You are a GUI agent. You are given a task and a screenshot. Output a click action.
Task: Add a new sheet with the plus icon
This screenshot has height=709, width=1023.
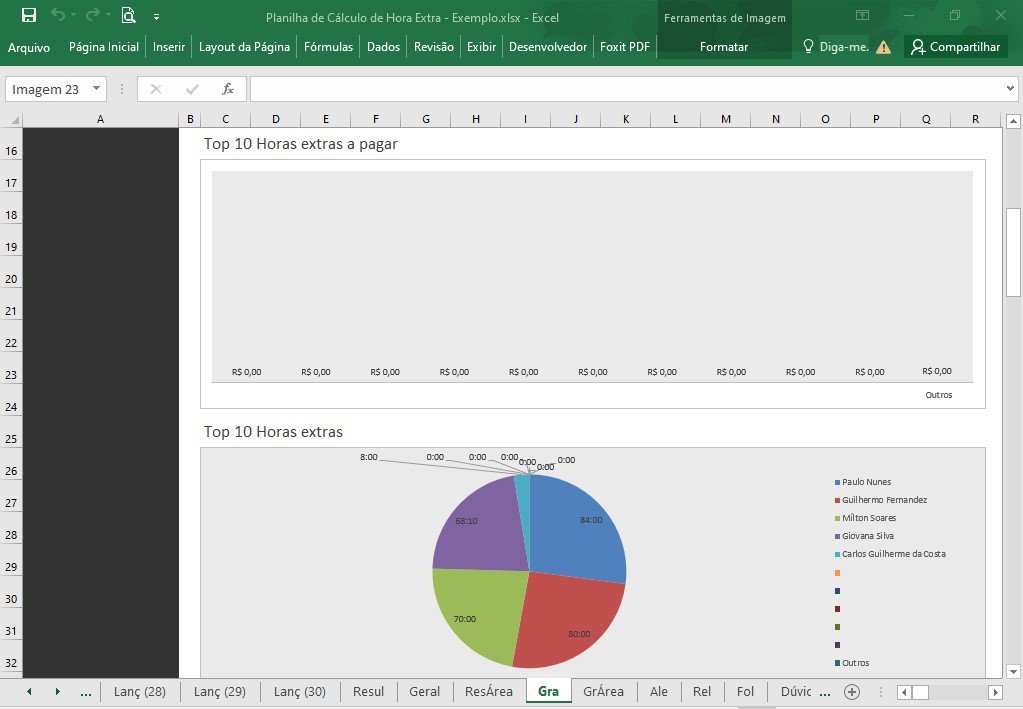(x=851, y=691)
